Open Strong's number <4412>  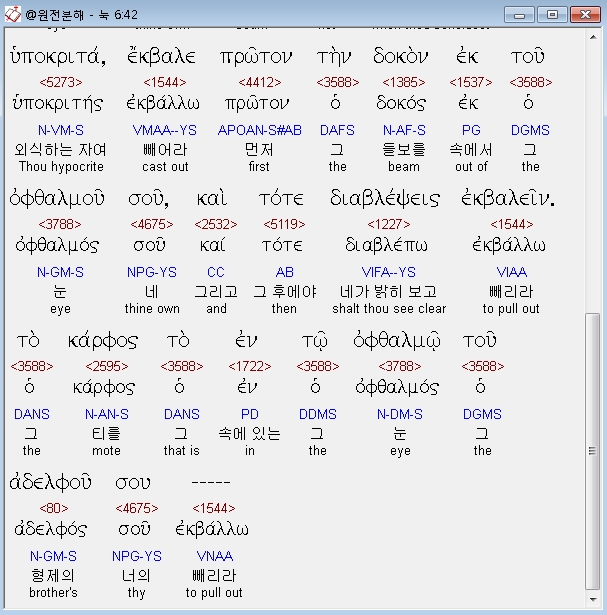coord(260,82)
